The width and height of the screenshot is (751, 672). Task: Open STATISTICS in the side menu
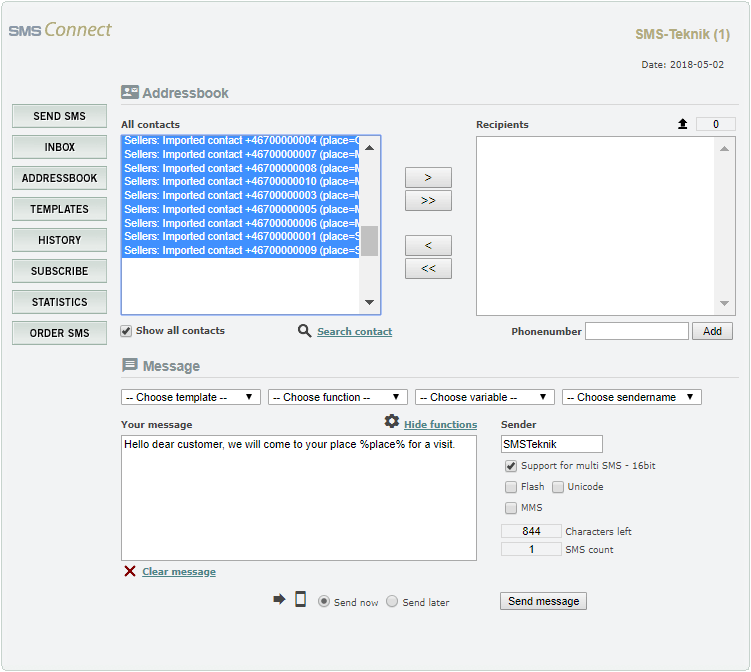click(59, 302)
